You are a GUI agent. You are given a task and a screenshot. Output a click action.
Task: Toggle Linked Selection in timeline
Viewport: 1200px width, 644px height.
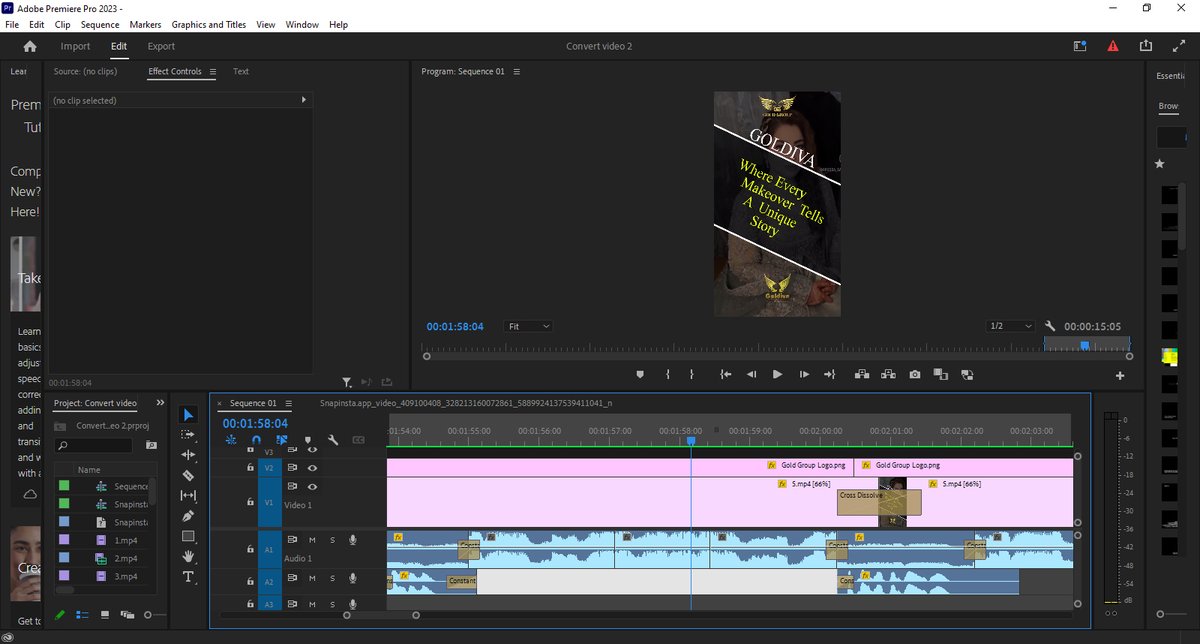(x=282, y=439)
